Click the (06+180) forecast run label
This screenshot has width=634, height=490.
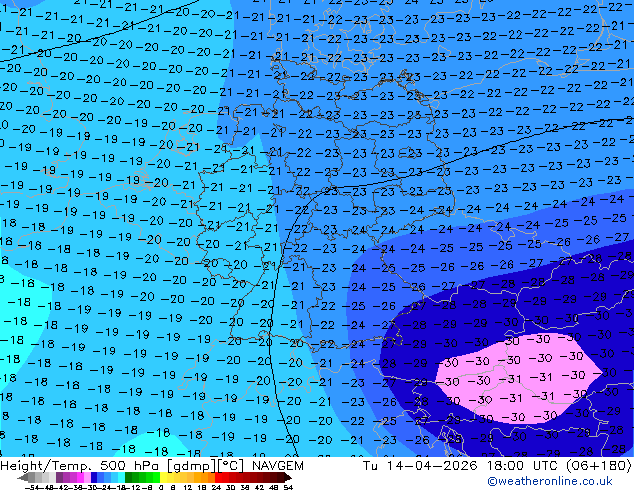coord(598,466)
